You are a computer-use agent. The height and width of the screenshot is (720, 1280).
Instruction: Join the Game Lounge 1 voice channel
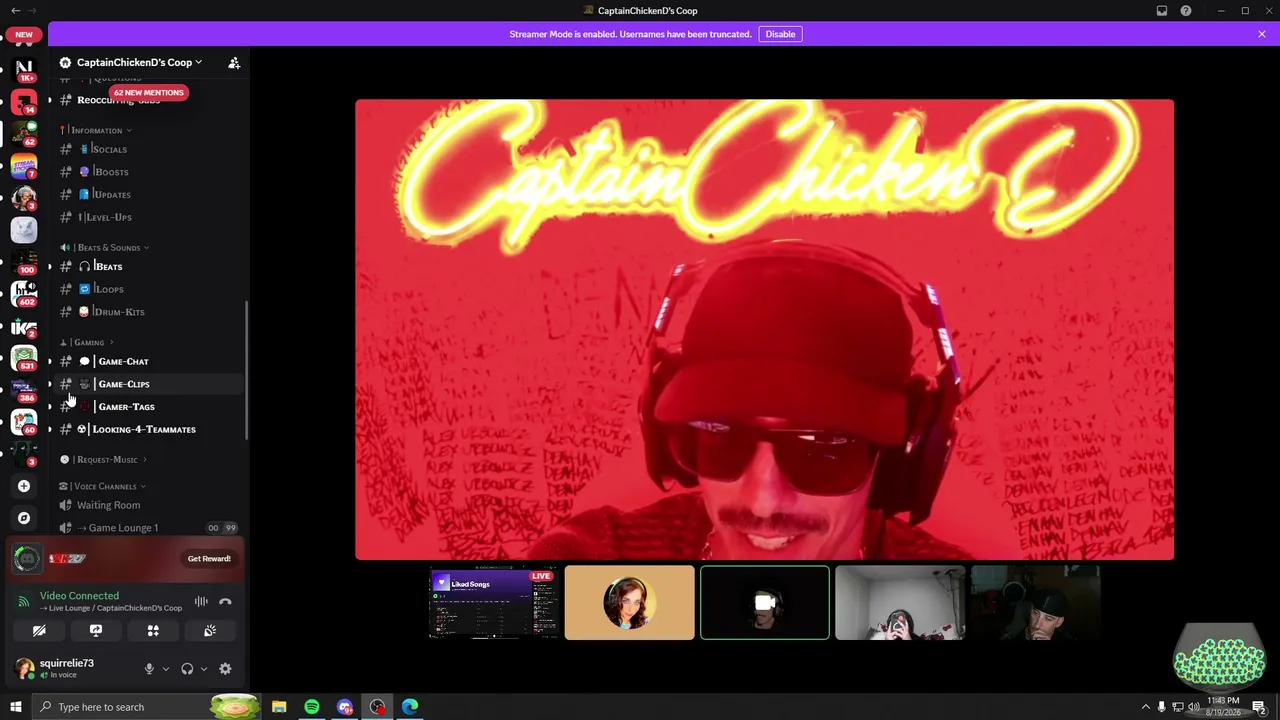pyautogui.click(x=148, y=528)
